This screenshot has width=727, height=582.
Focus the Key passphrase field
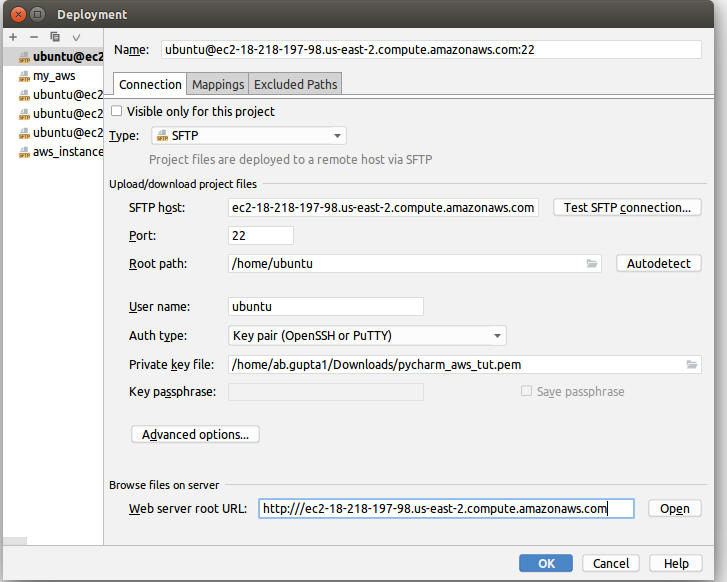325,392
